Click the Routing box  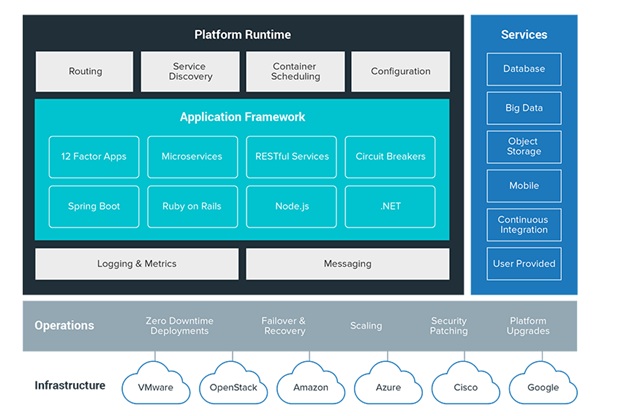tap(84, 71)
